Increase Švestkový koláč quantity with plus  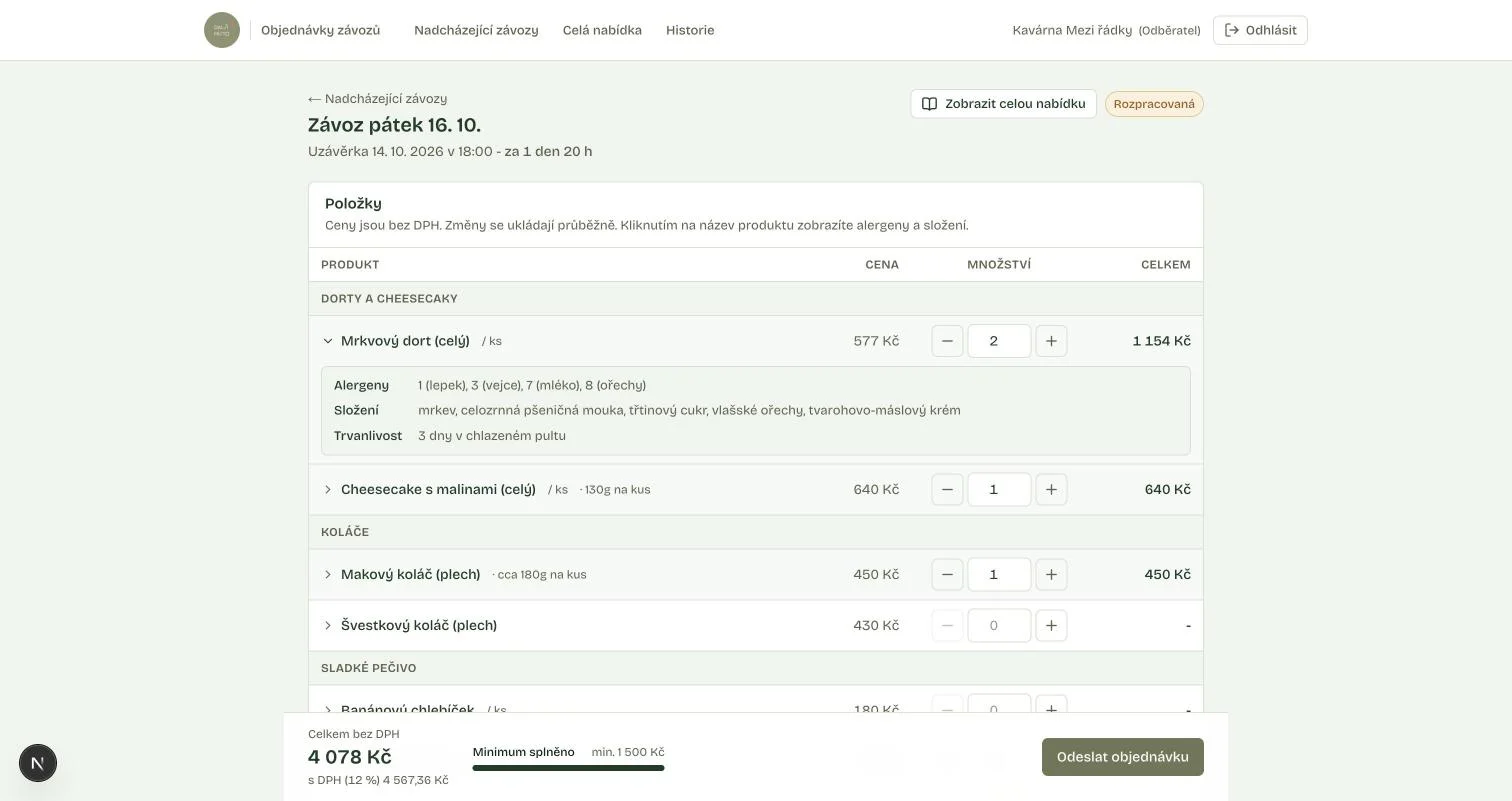pyautogui.click(x=1051, y=625)
